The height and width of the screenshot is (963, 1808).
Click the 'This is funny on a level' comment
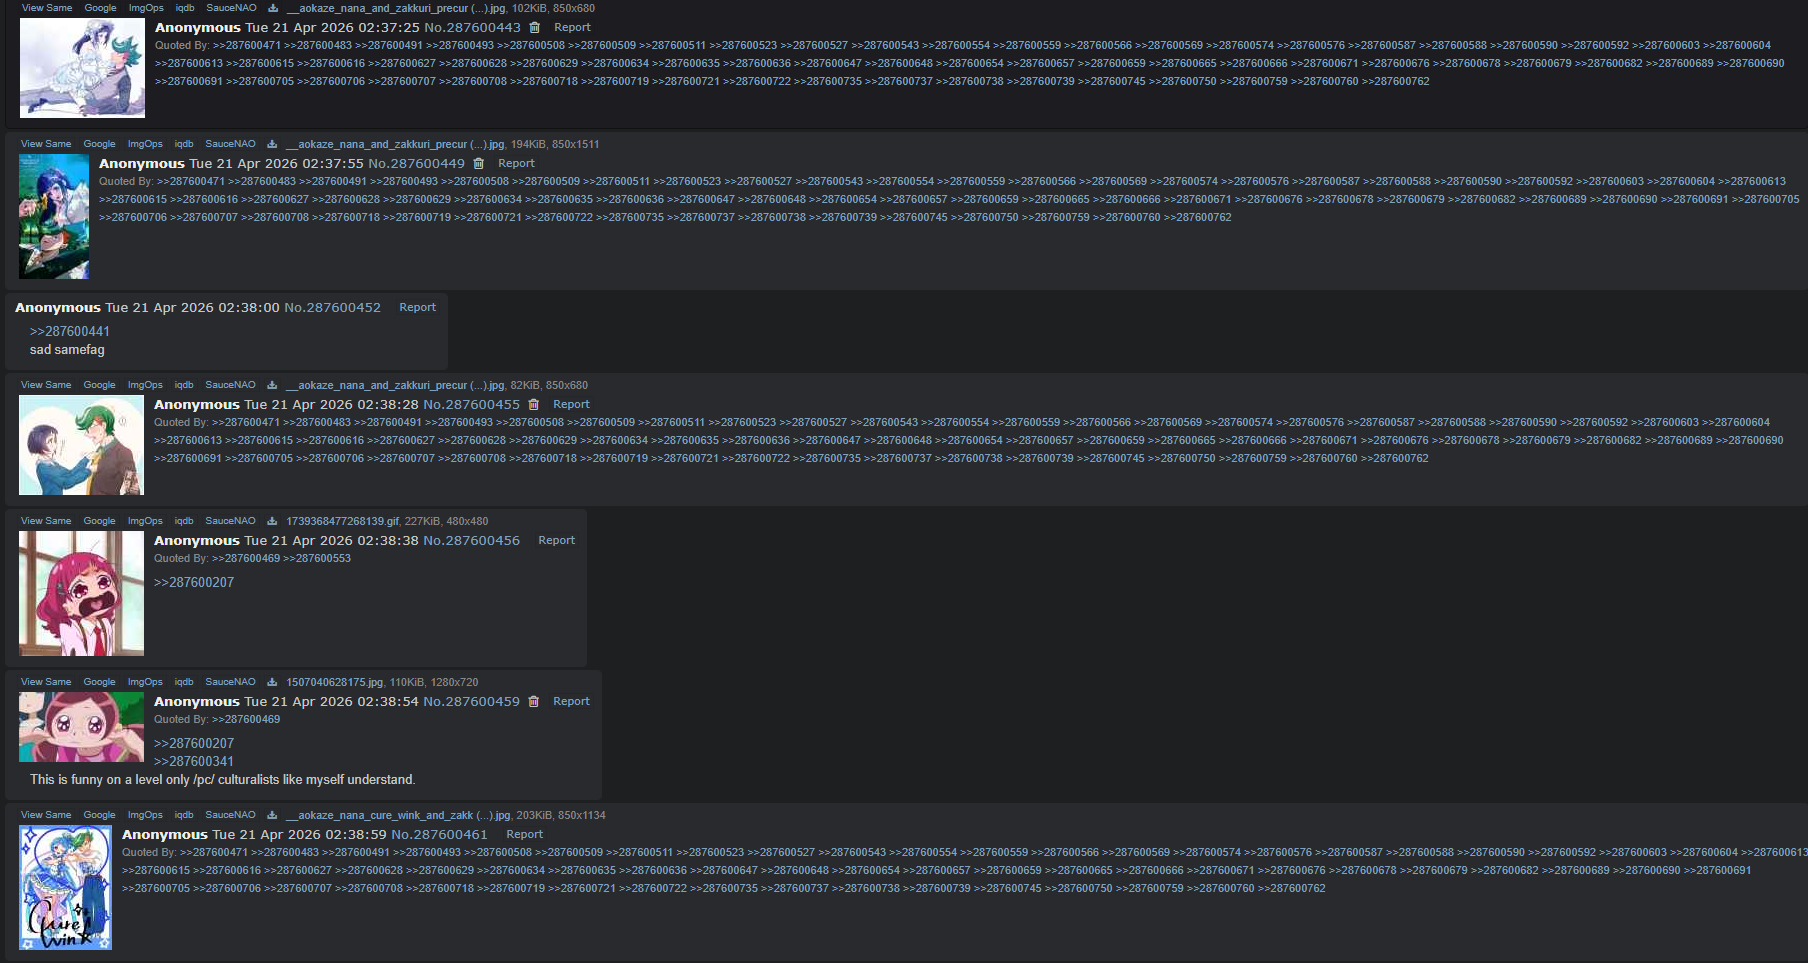222,780
